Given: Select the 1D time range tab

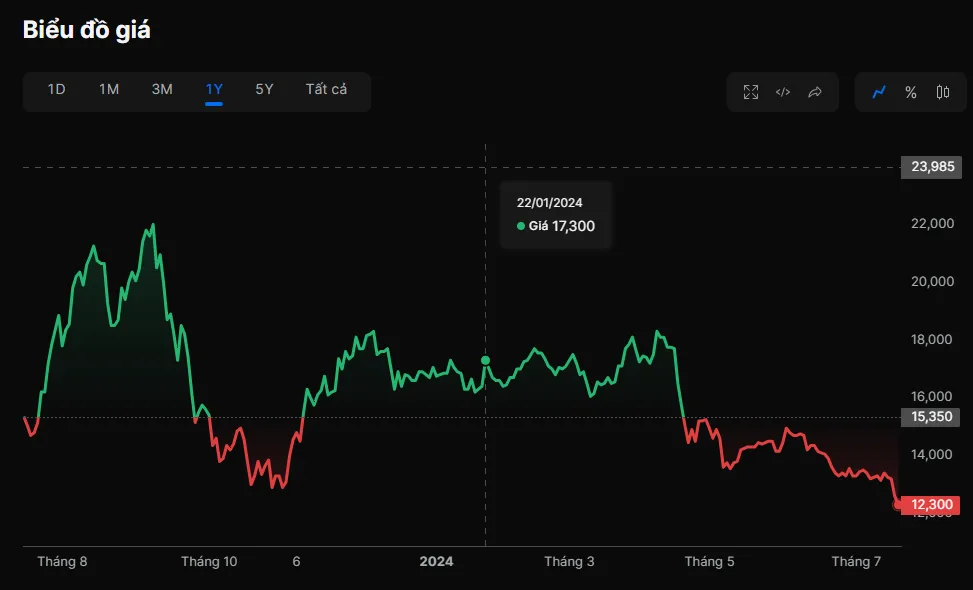Looking at the screenshot, I should pyautogui.click(x=56, y=89).
